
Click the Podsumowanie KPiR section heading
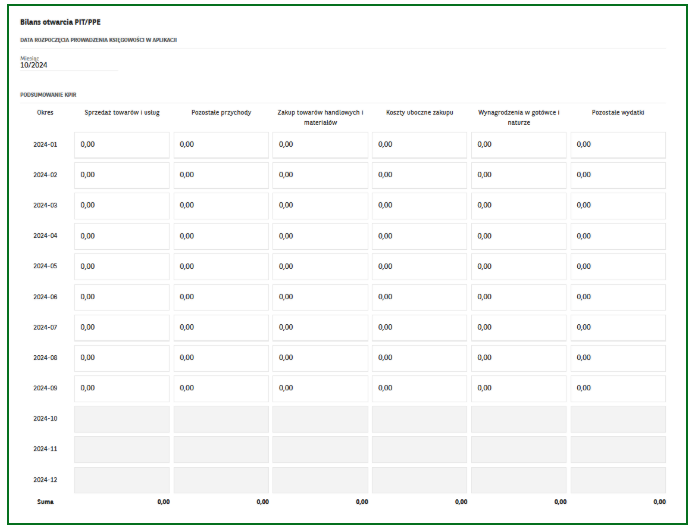coord(48,95)
